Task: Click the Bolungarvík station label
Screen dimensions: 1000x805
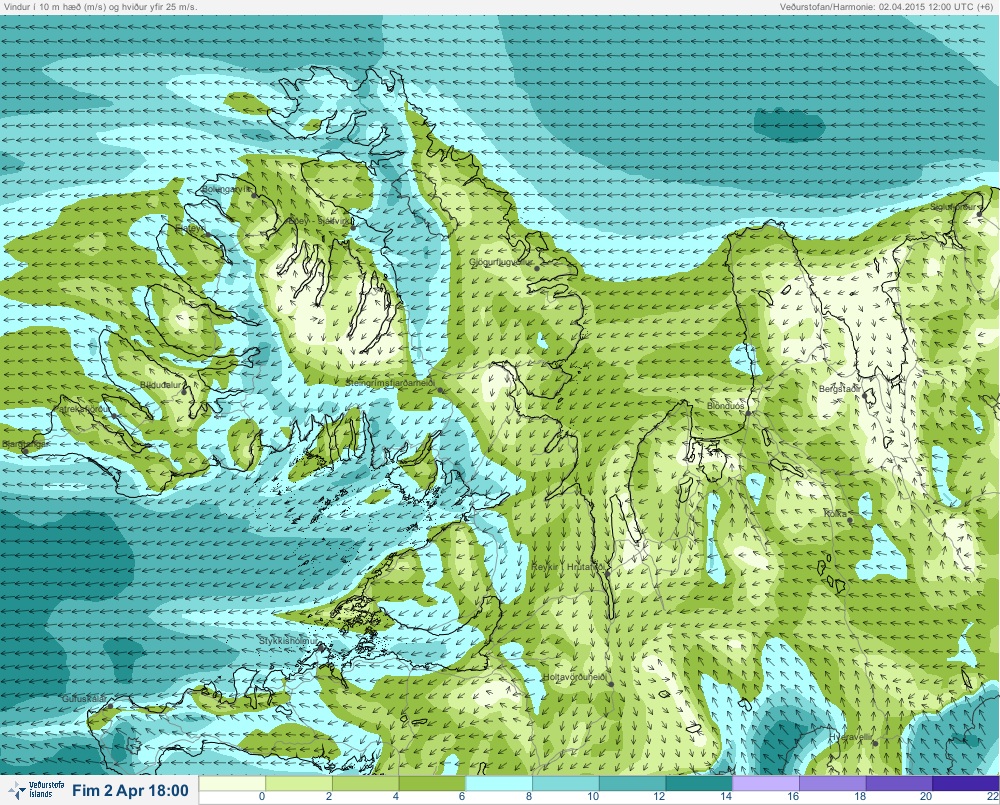Action: tap(227, 189)
